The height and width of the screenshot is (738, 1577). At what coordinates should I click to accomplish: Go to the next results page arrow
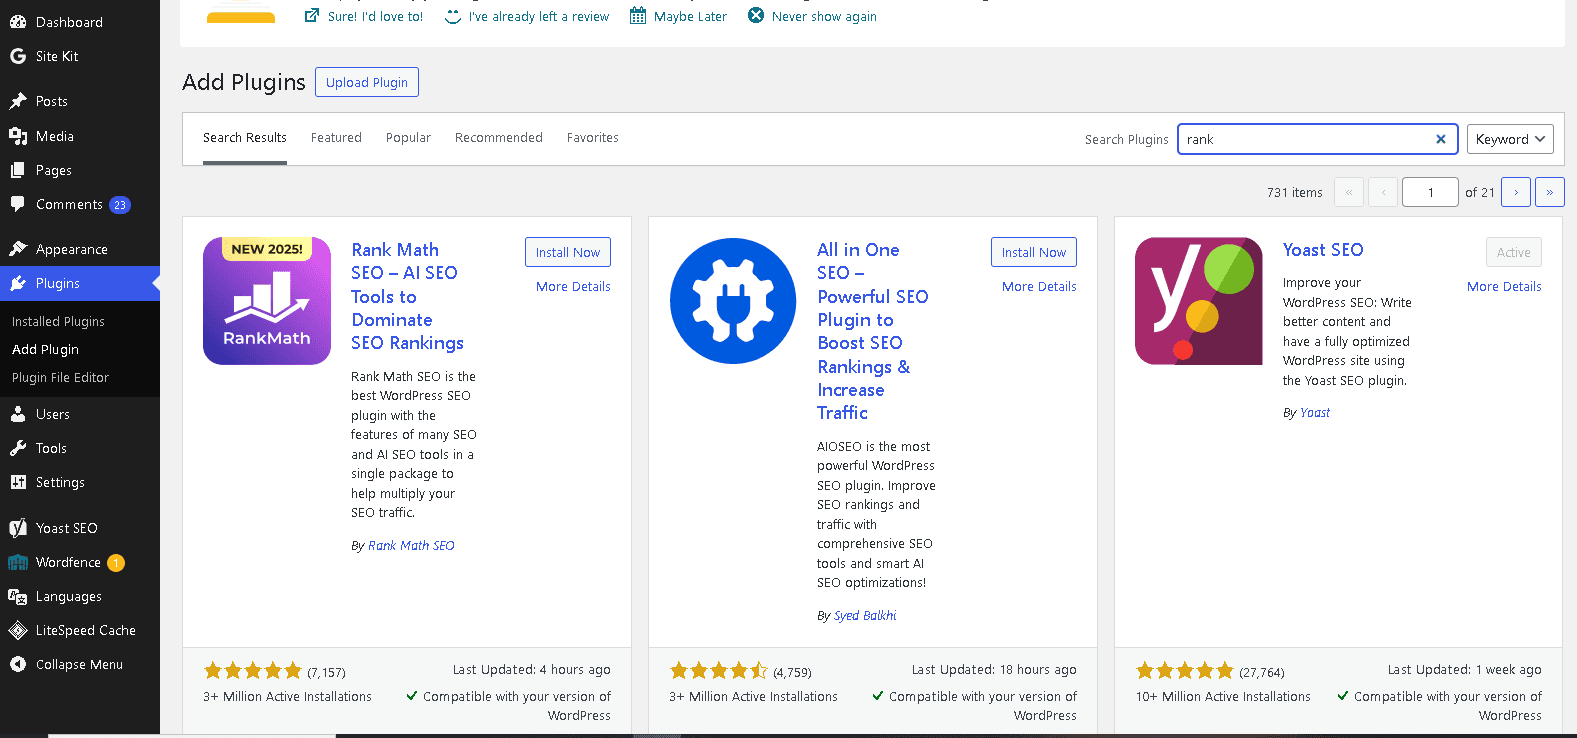1516,192
